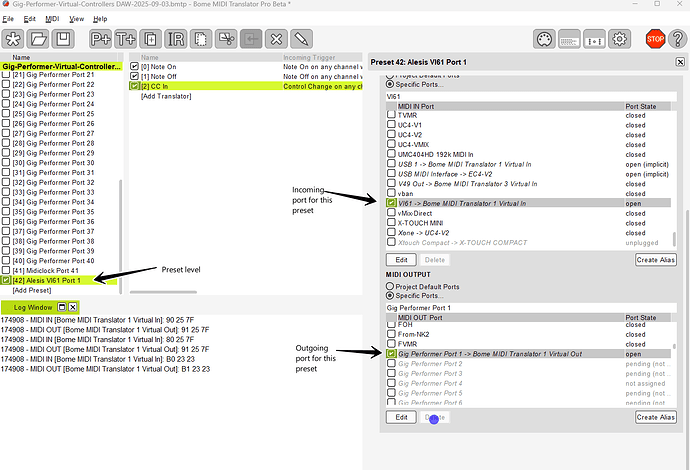690x470 pixels.
Task: Toggle the [1] Note Off translator checkbox
Action: (x=134, y=76)
